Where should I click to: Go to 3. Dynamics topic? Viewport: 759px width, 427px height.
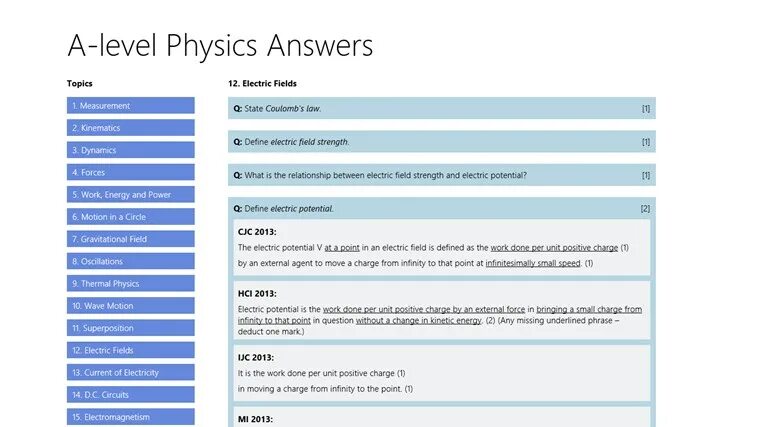(x=131, y=150)
